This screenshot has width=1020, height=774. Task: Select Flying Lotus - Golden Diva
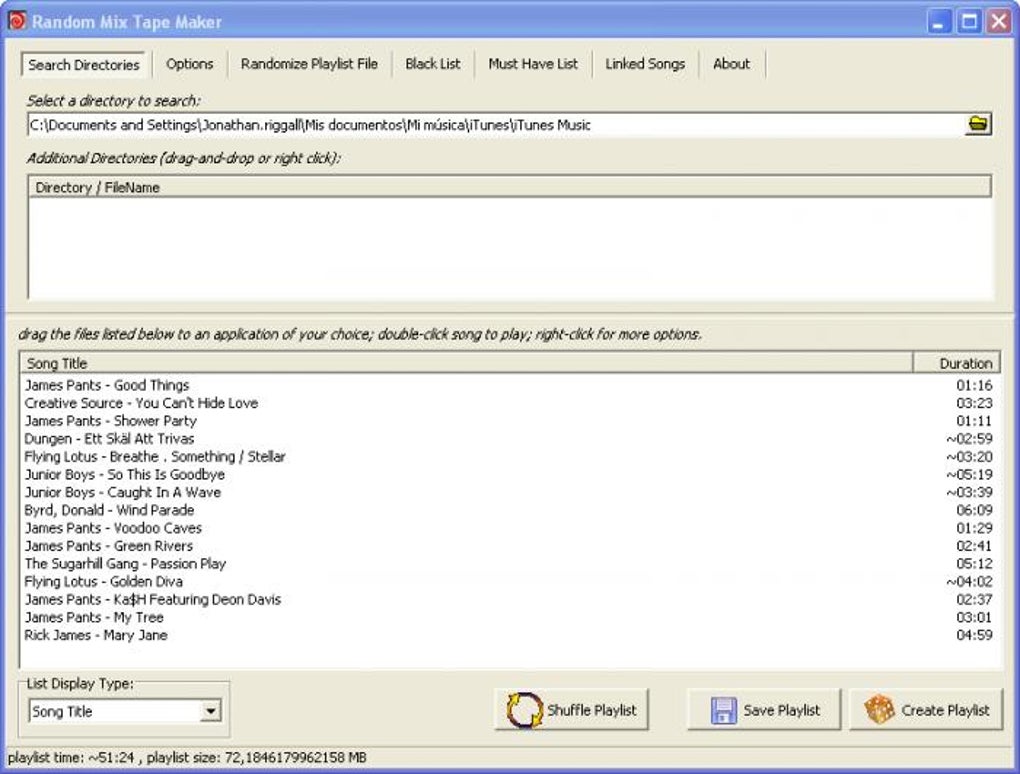[509, 582]
